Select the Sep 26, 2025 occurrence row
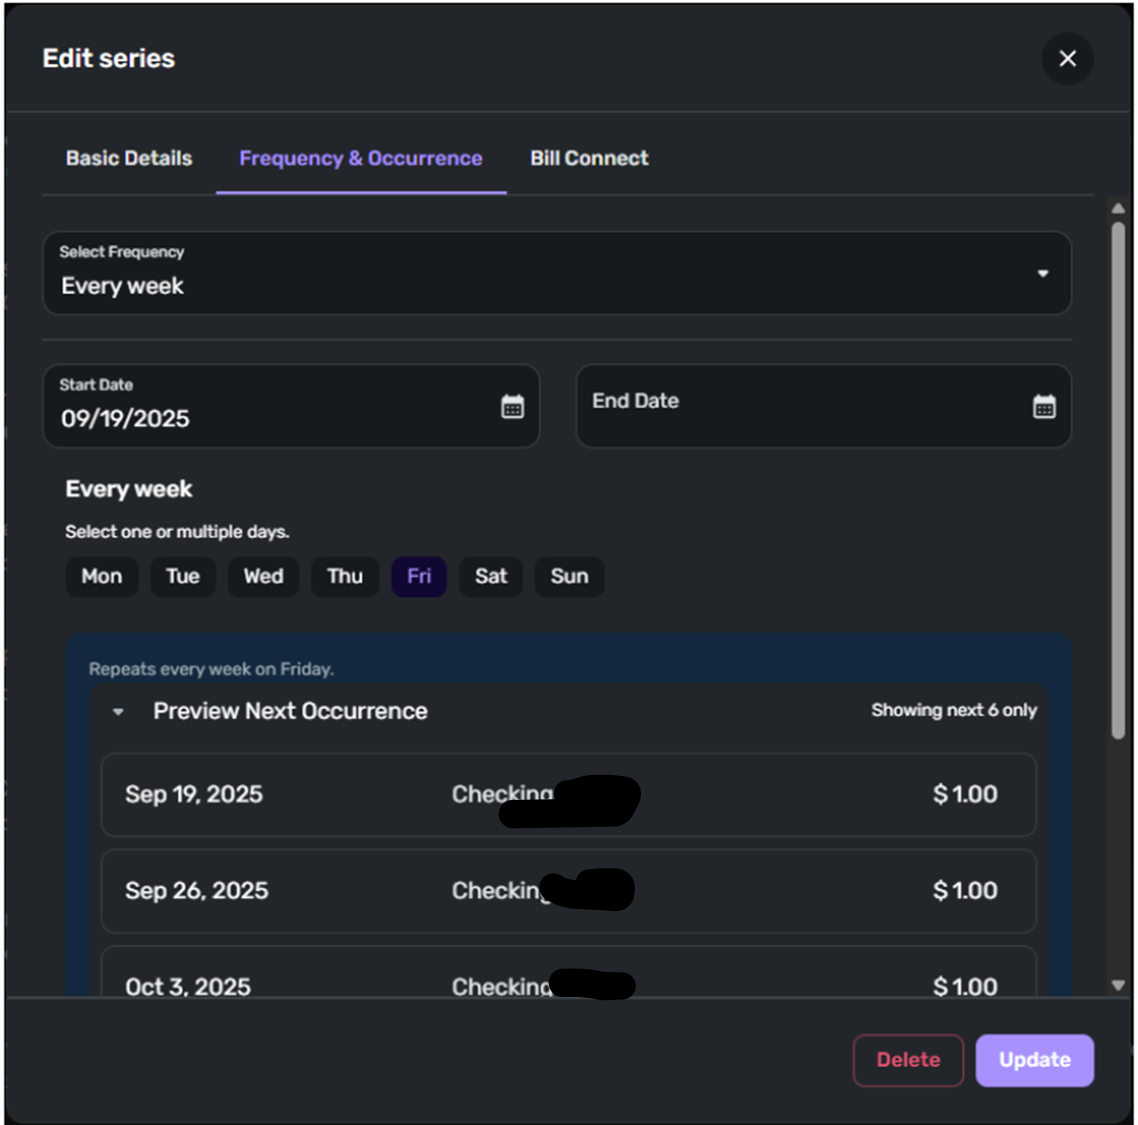 click(x=568, y=891)
